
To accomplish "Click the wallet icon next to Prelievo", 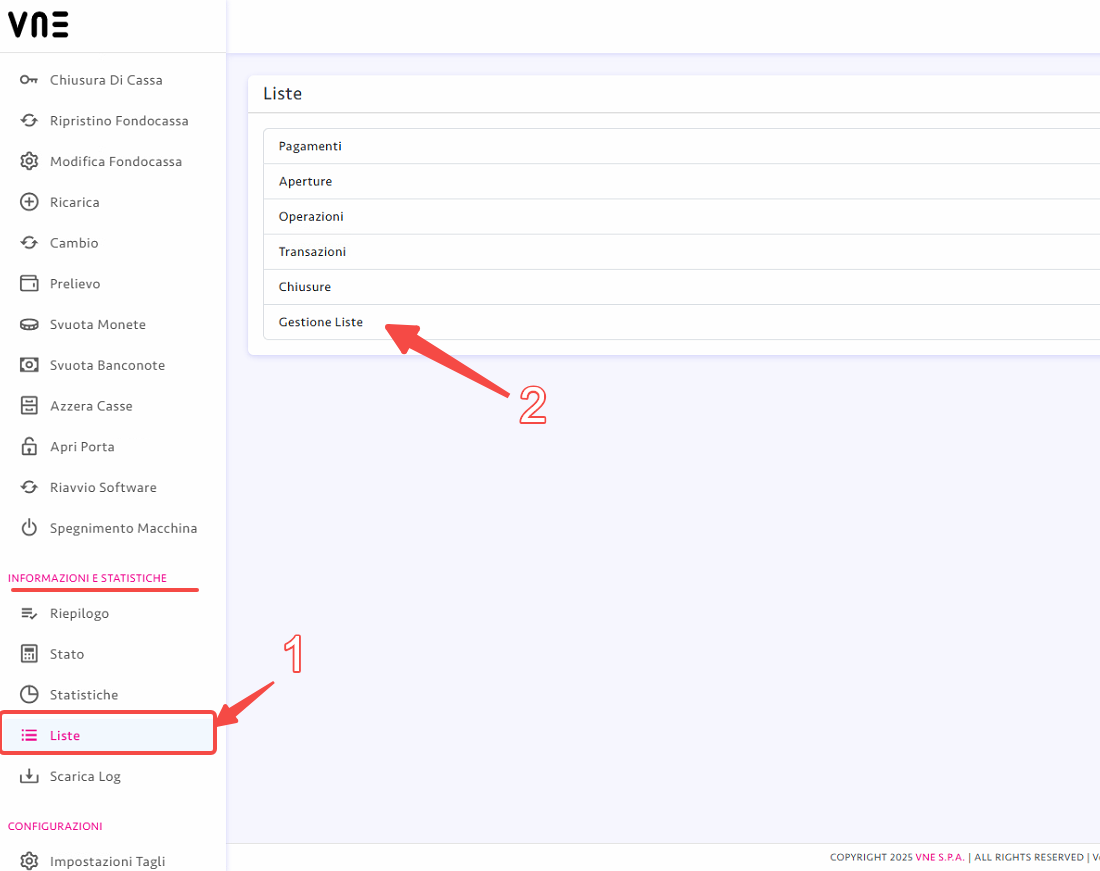I will tap(29, 283).
